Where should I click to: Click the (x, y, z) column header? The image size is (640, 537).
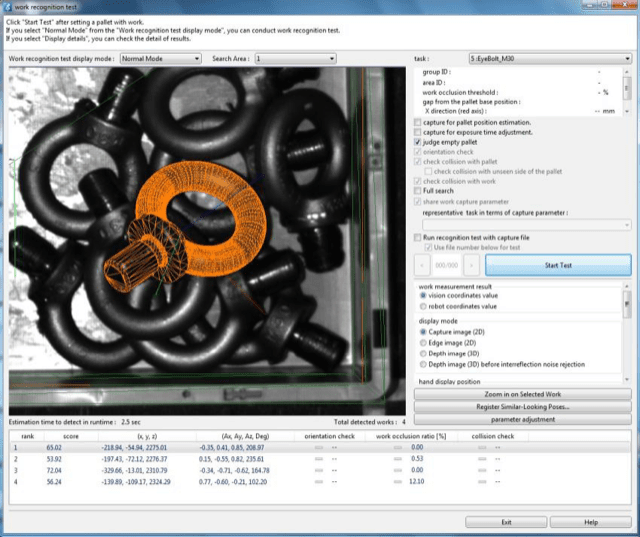pyautogui.click(x=147, y=436)
